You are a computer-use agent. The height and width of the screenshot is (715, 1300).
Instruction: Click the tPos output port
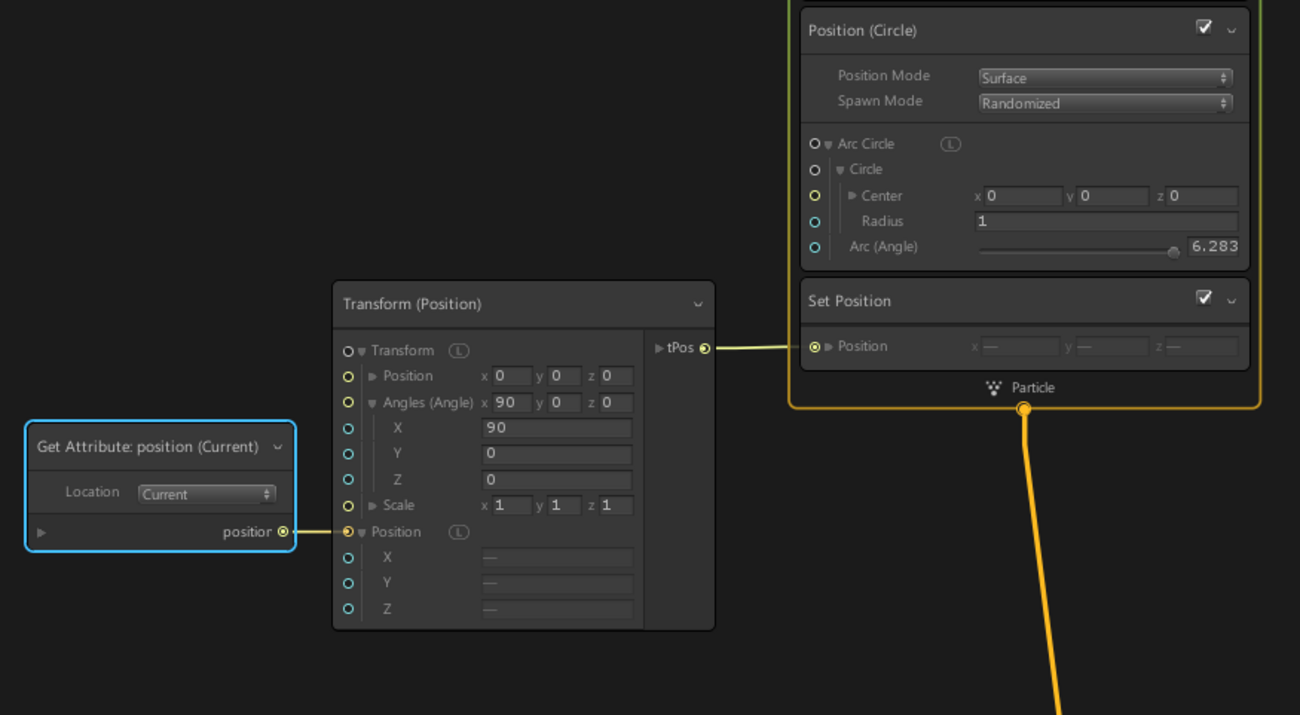705,348
